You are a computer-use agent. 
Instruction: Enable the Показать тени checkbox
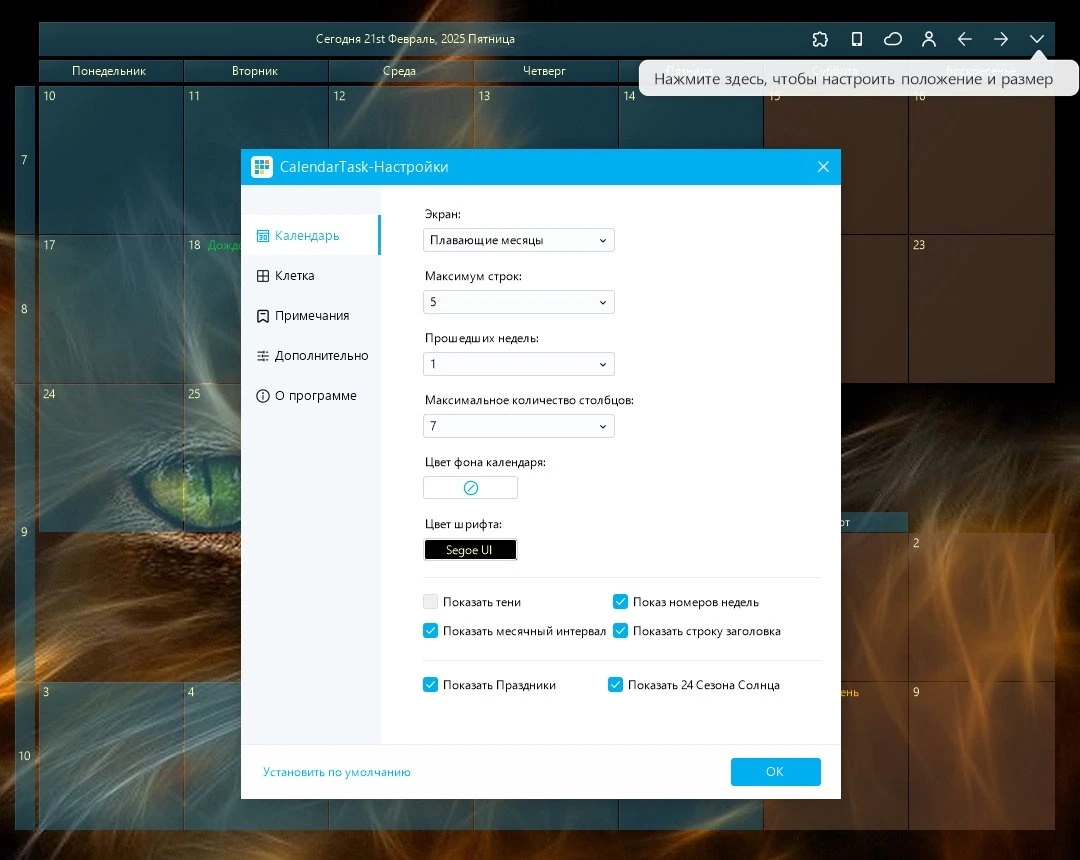430,602
